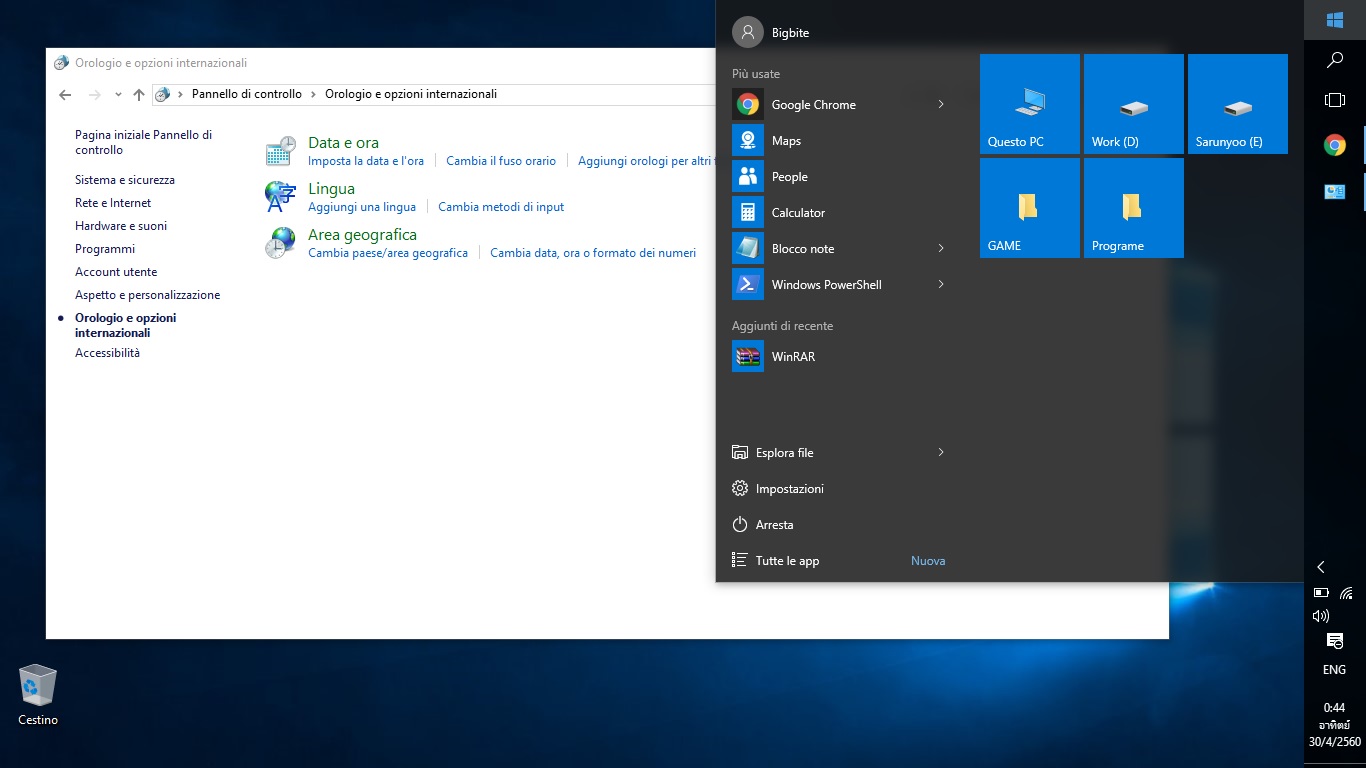Click the Aggiungi una lingua link
1366x768 pixels.
pyautogui.click(x=362, y=207)
